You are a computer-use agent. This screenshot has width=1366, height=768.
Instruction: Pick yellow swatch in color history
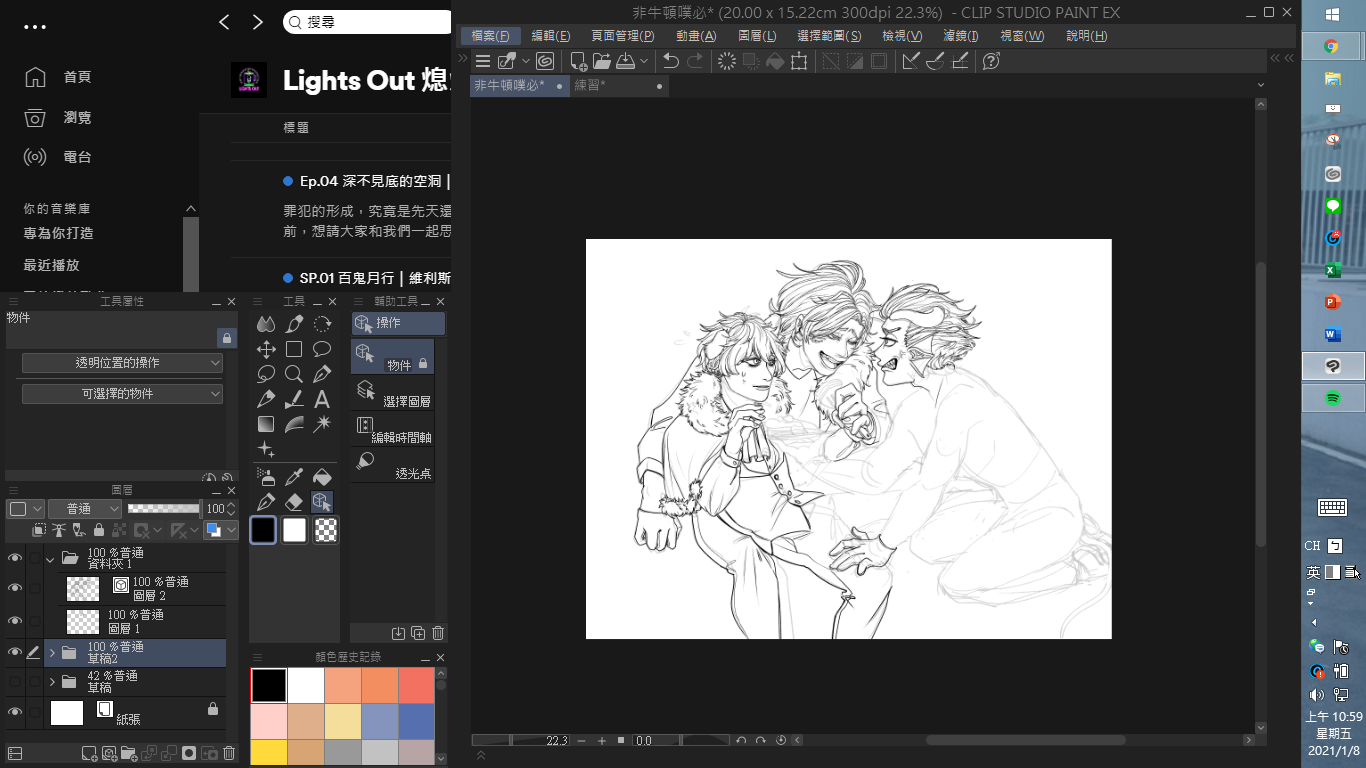point(268,752)
